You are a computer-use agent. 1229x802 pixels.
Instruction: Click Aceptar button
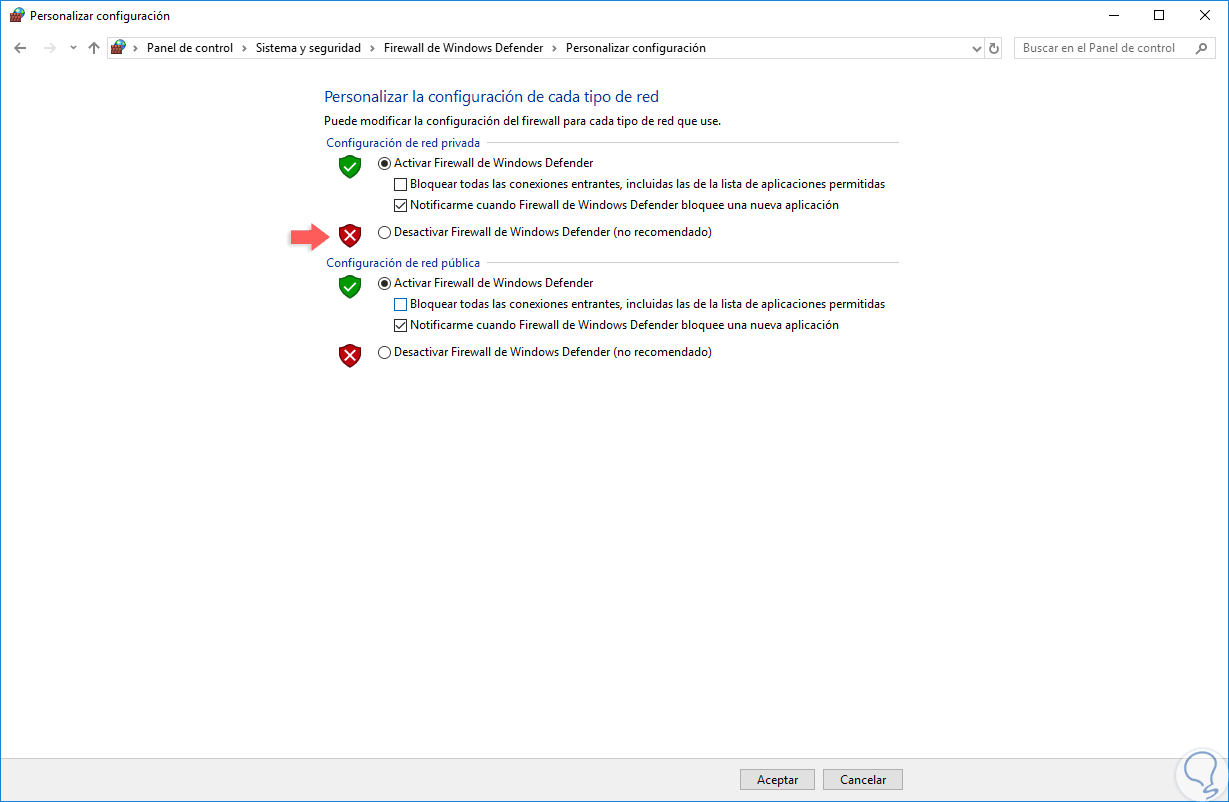click(777, 779)
